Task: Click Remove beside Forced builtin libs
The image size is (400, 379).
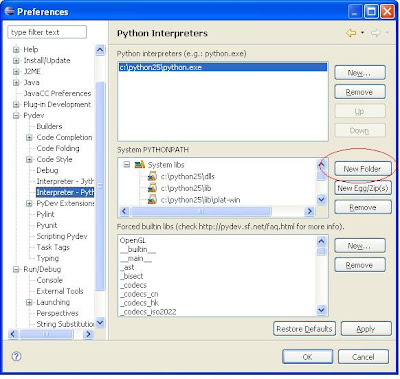Action: 360,265
